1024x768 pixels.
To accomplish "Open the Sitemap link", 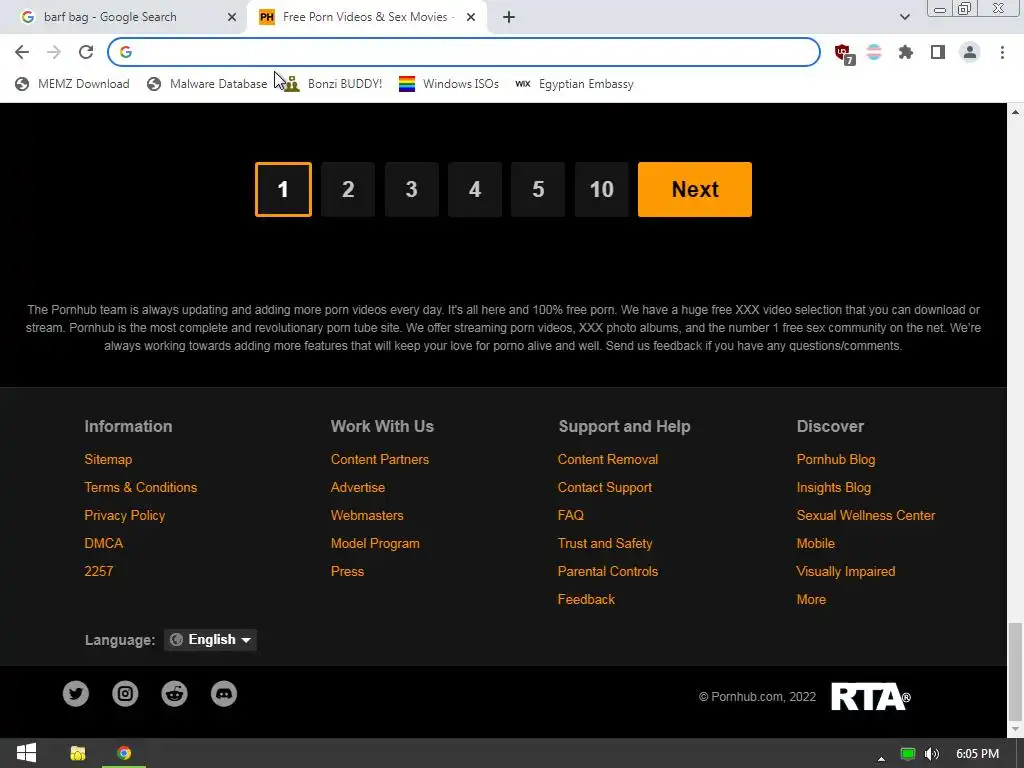I will coord(108,460).
